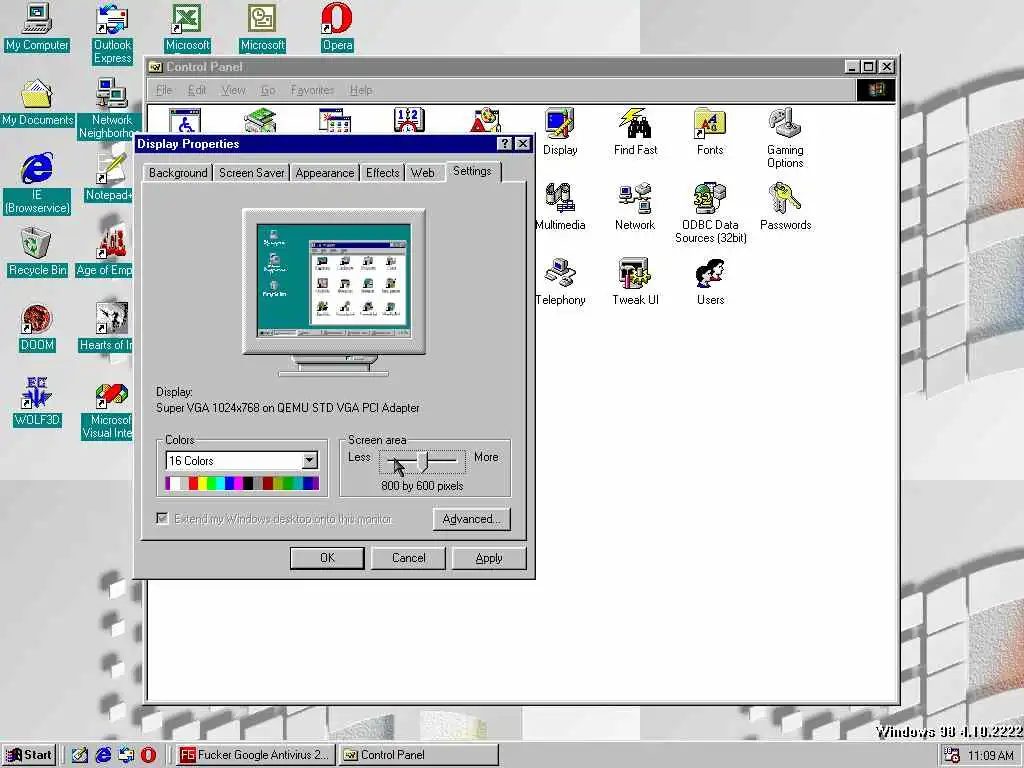Open the Telephony icon

pyautogui.click(x=560, y=282)
